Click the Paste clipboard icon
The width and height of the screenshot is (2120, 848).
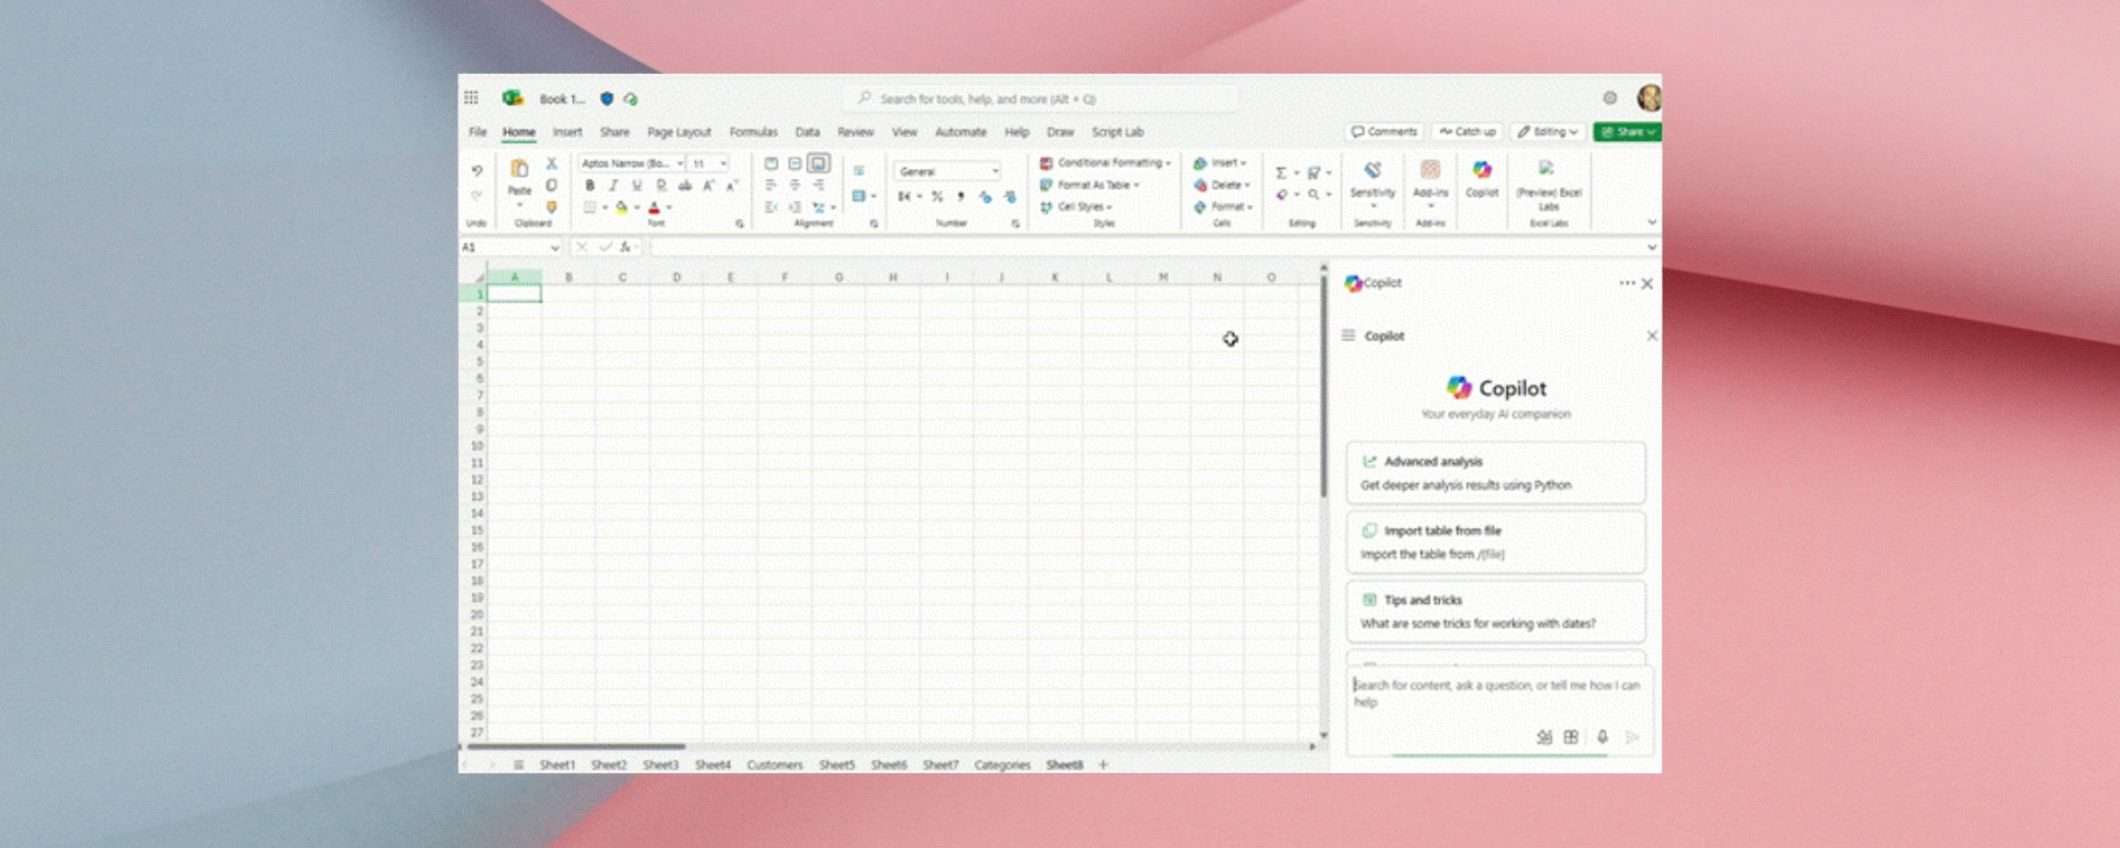click(x=519, y=169)
